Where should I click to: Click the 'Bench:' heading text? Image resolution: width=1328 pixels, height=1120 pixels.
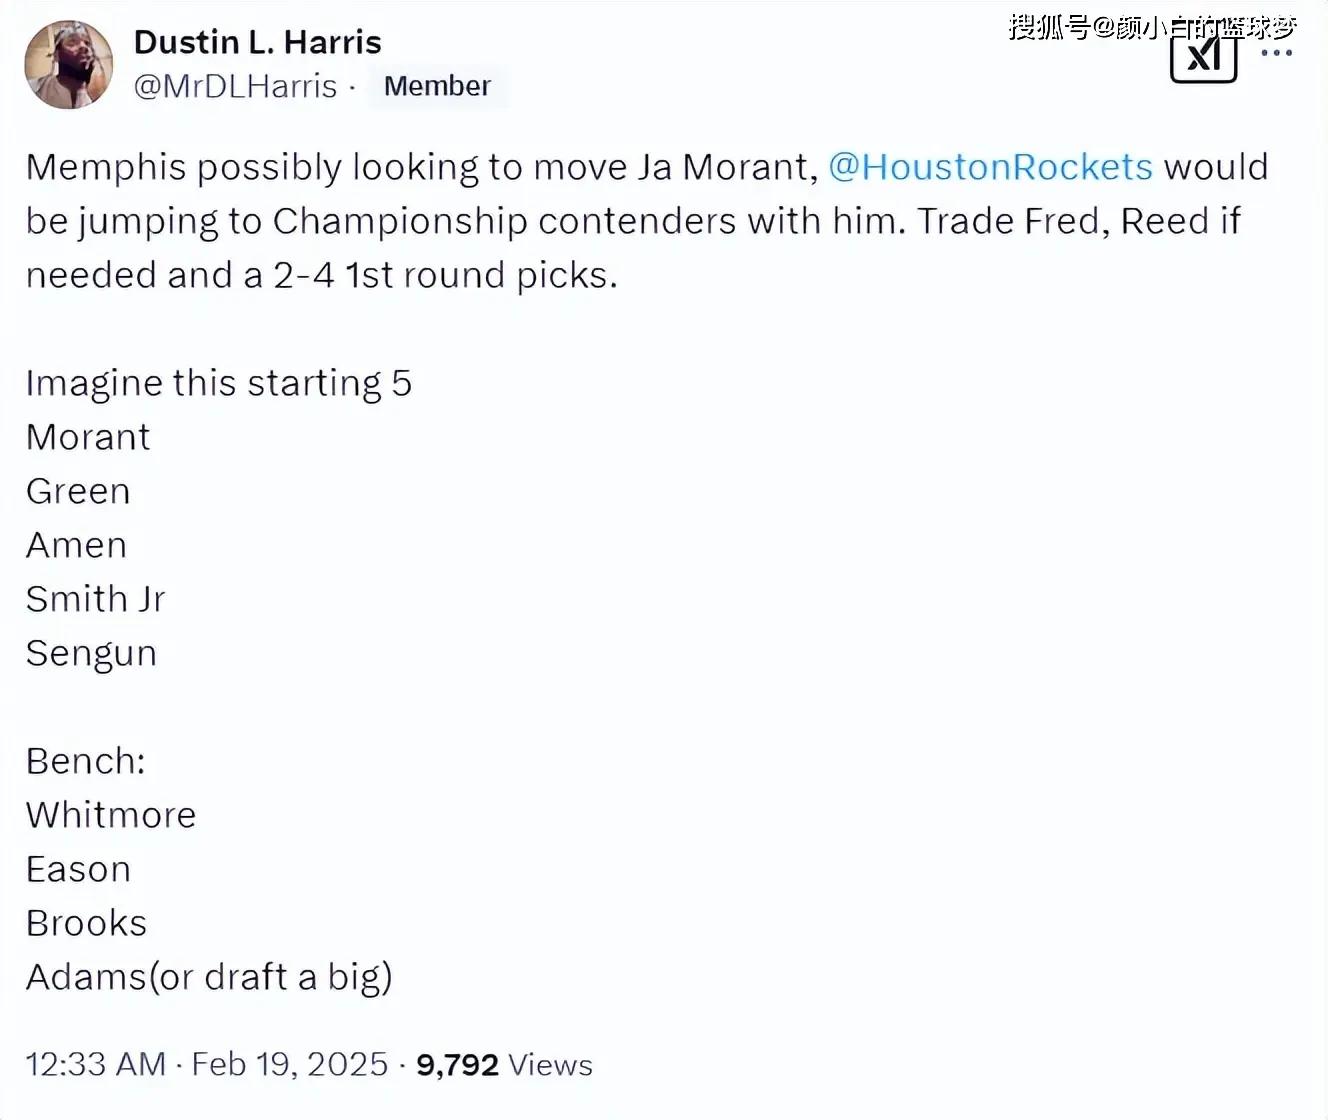click(x=86, y=761)
